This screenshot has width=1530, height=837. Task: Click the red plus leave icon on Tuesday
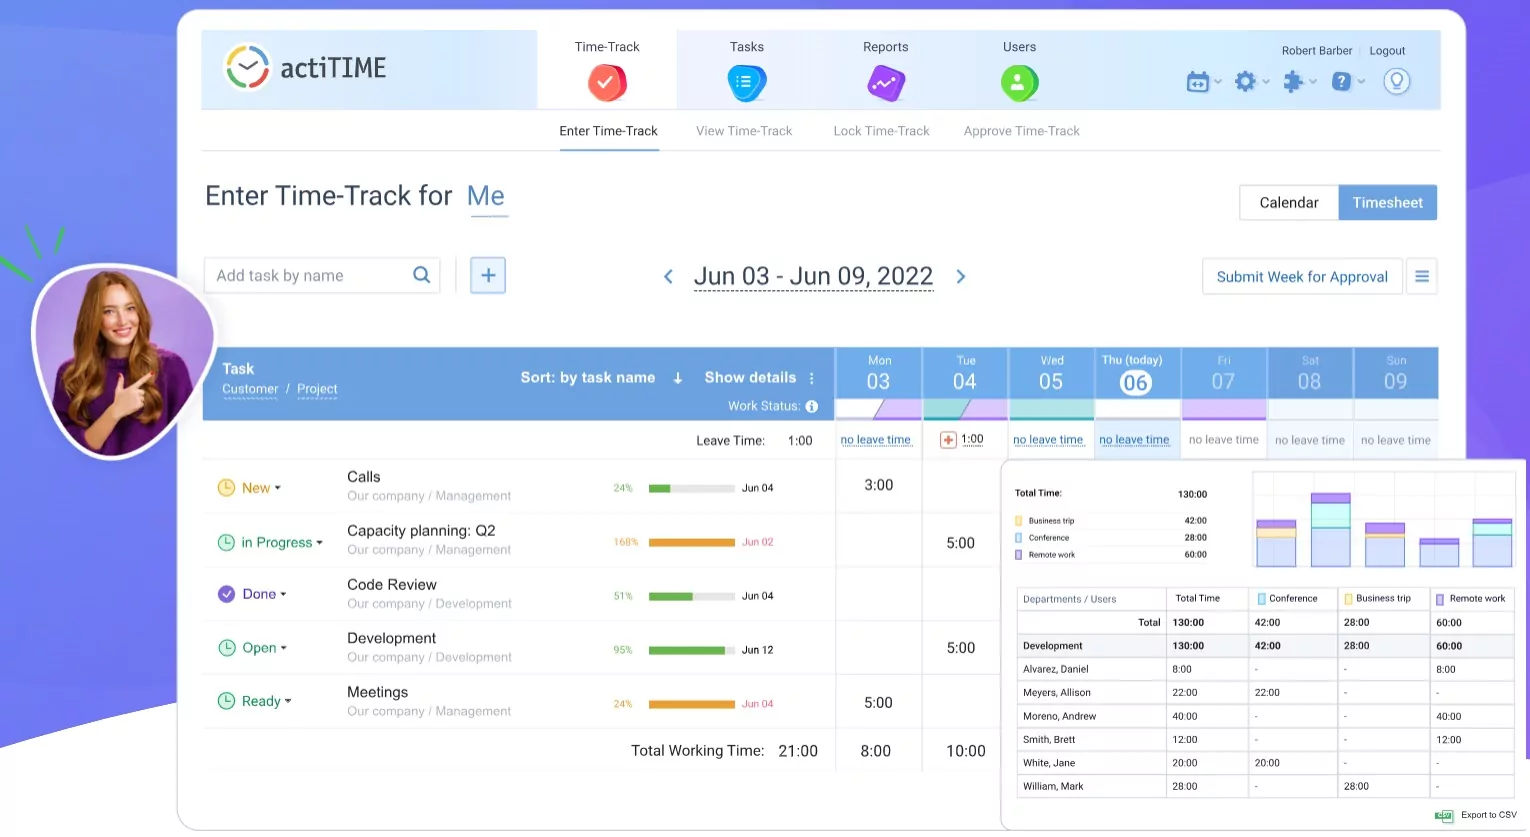tap(948, 440)
